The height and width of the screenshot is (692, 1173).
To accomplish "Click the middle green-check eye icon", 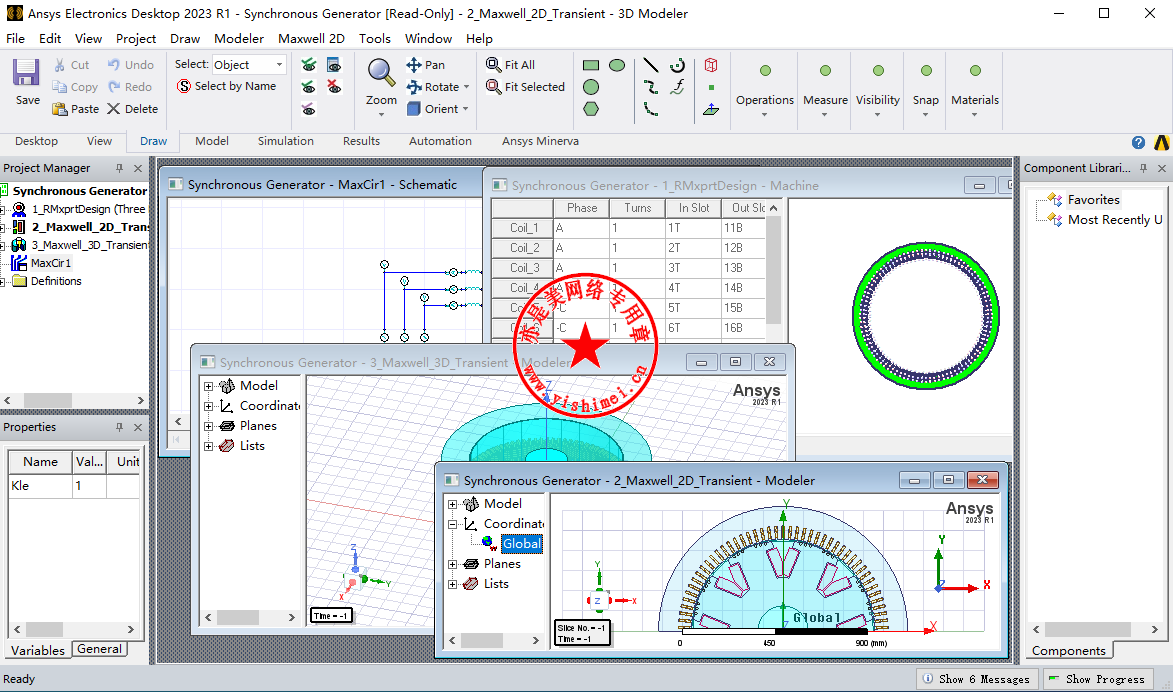I will [x=309, y=88].
